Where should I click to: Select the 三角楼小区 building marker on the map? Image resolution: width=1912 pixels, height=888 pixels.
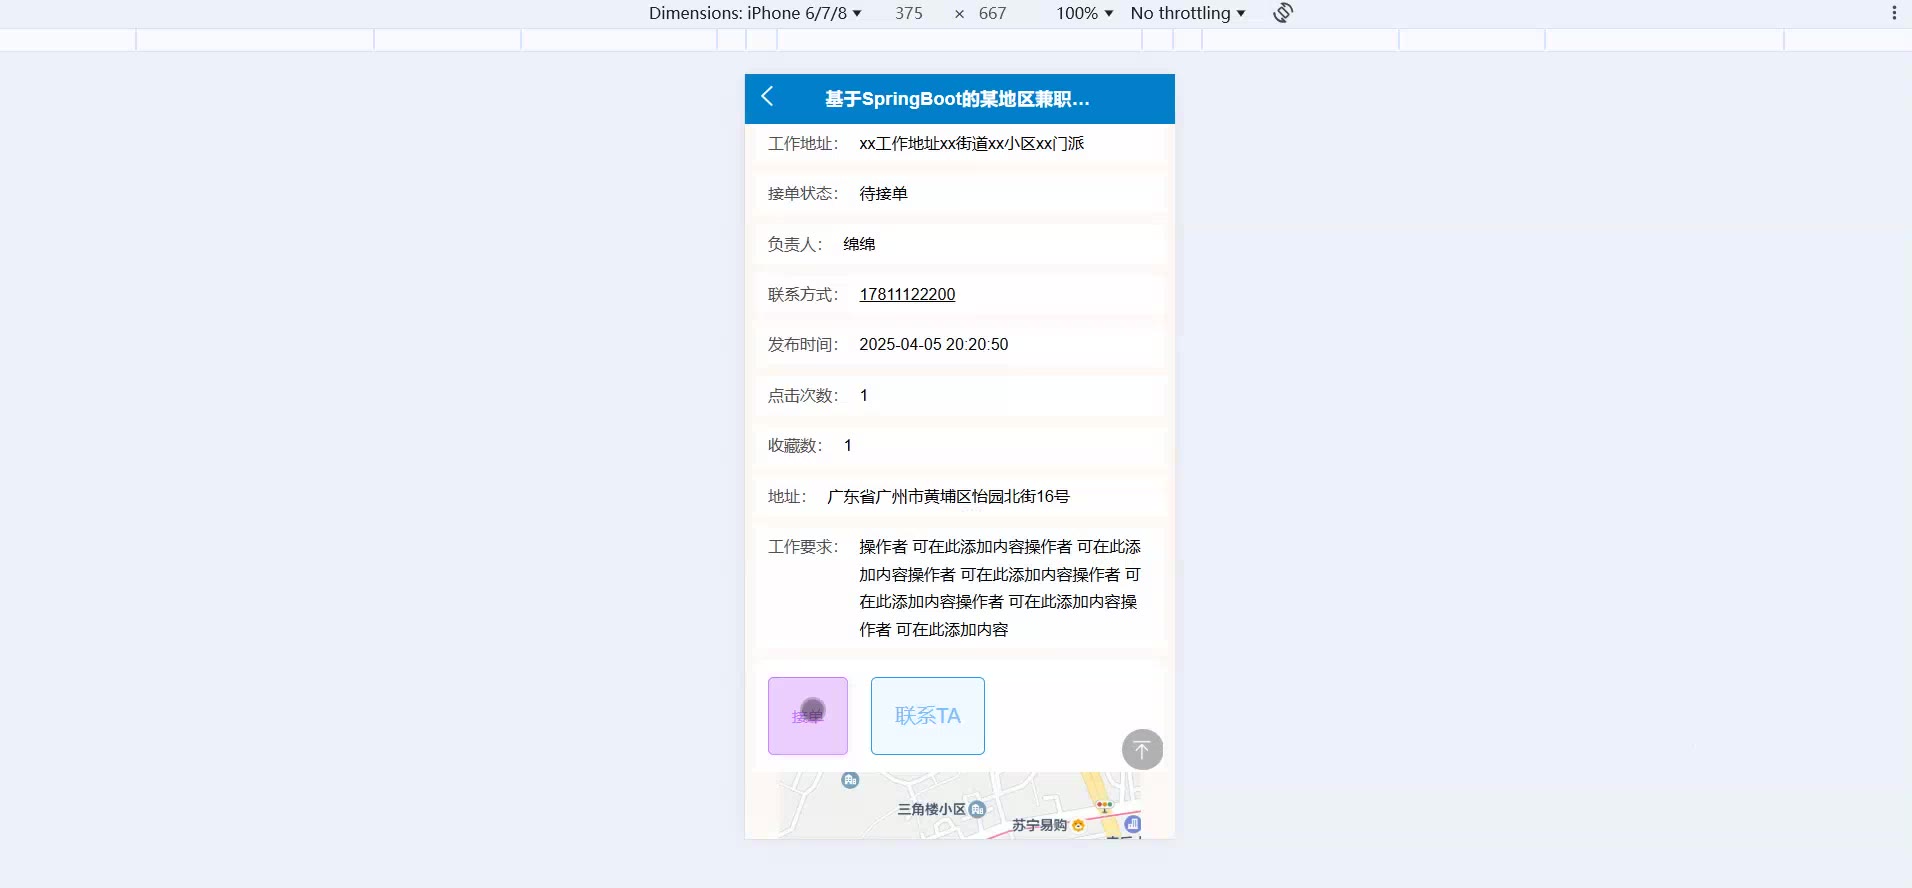(978, 809)
